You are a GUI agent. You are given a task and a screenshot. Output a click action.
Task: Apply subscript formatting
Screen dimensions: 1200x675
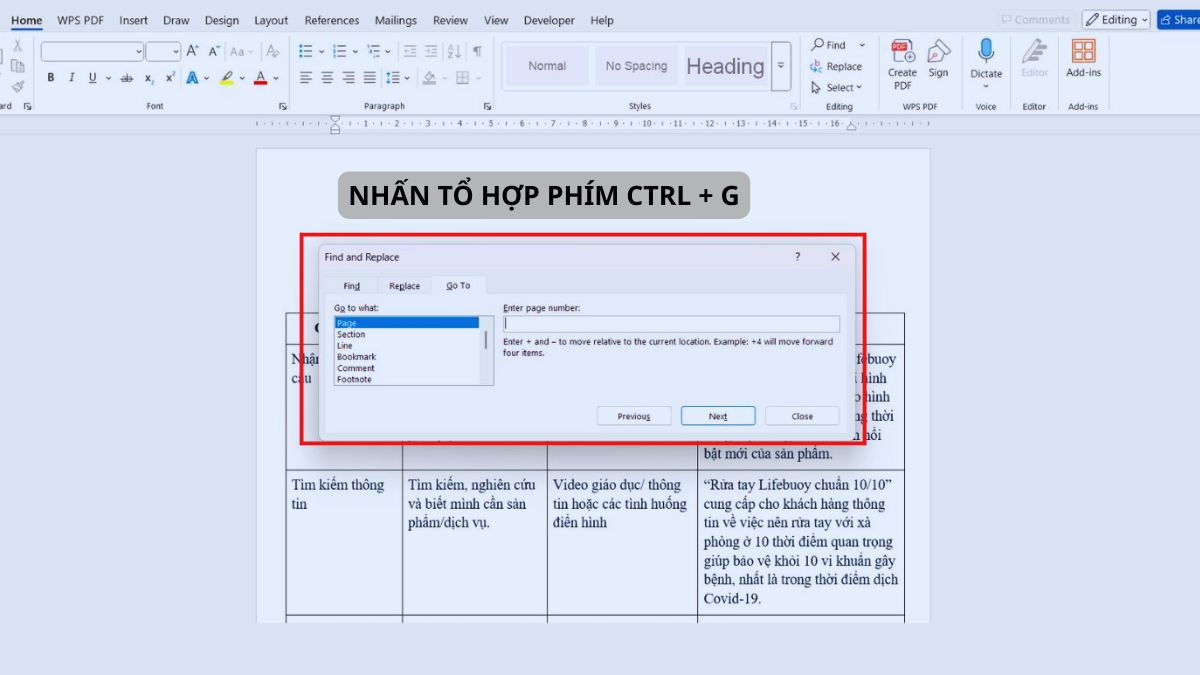point(149,78)
